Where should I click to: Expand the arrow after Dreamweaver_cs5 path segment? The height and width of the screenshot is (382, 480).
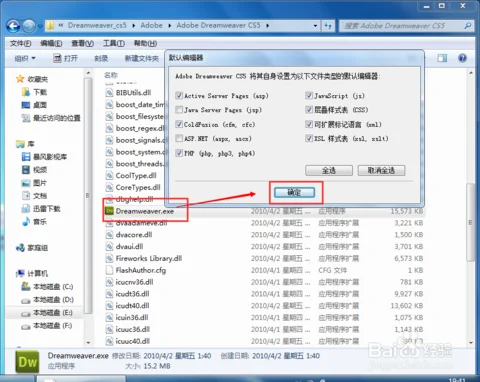point(133,26)
